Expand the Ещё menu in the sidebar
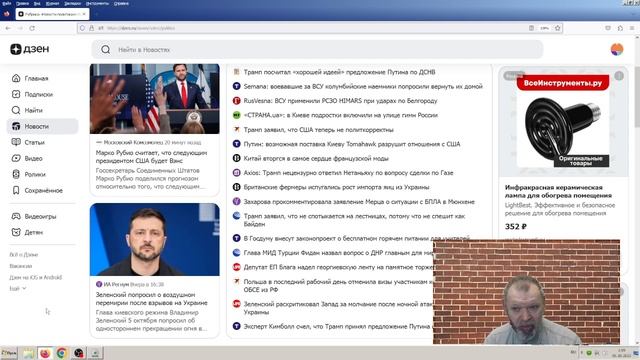This screenshot has height=360, width=640. (18, 289)
